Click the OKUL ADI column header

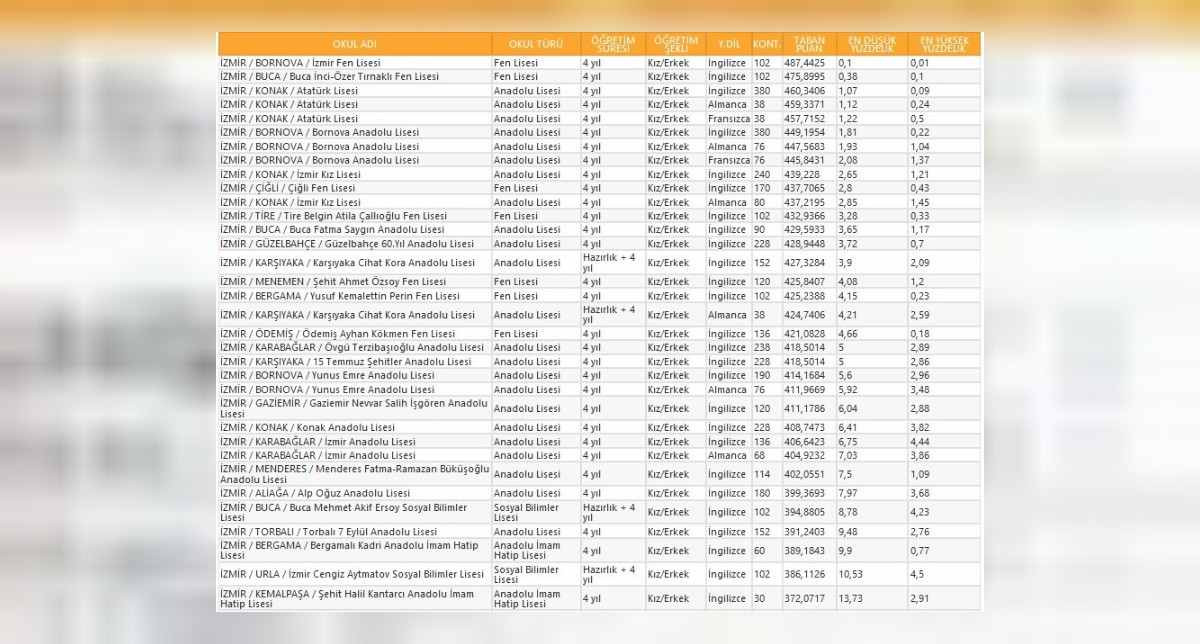tap(355, 44)
